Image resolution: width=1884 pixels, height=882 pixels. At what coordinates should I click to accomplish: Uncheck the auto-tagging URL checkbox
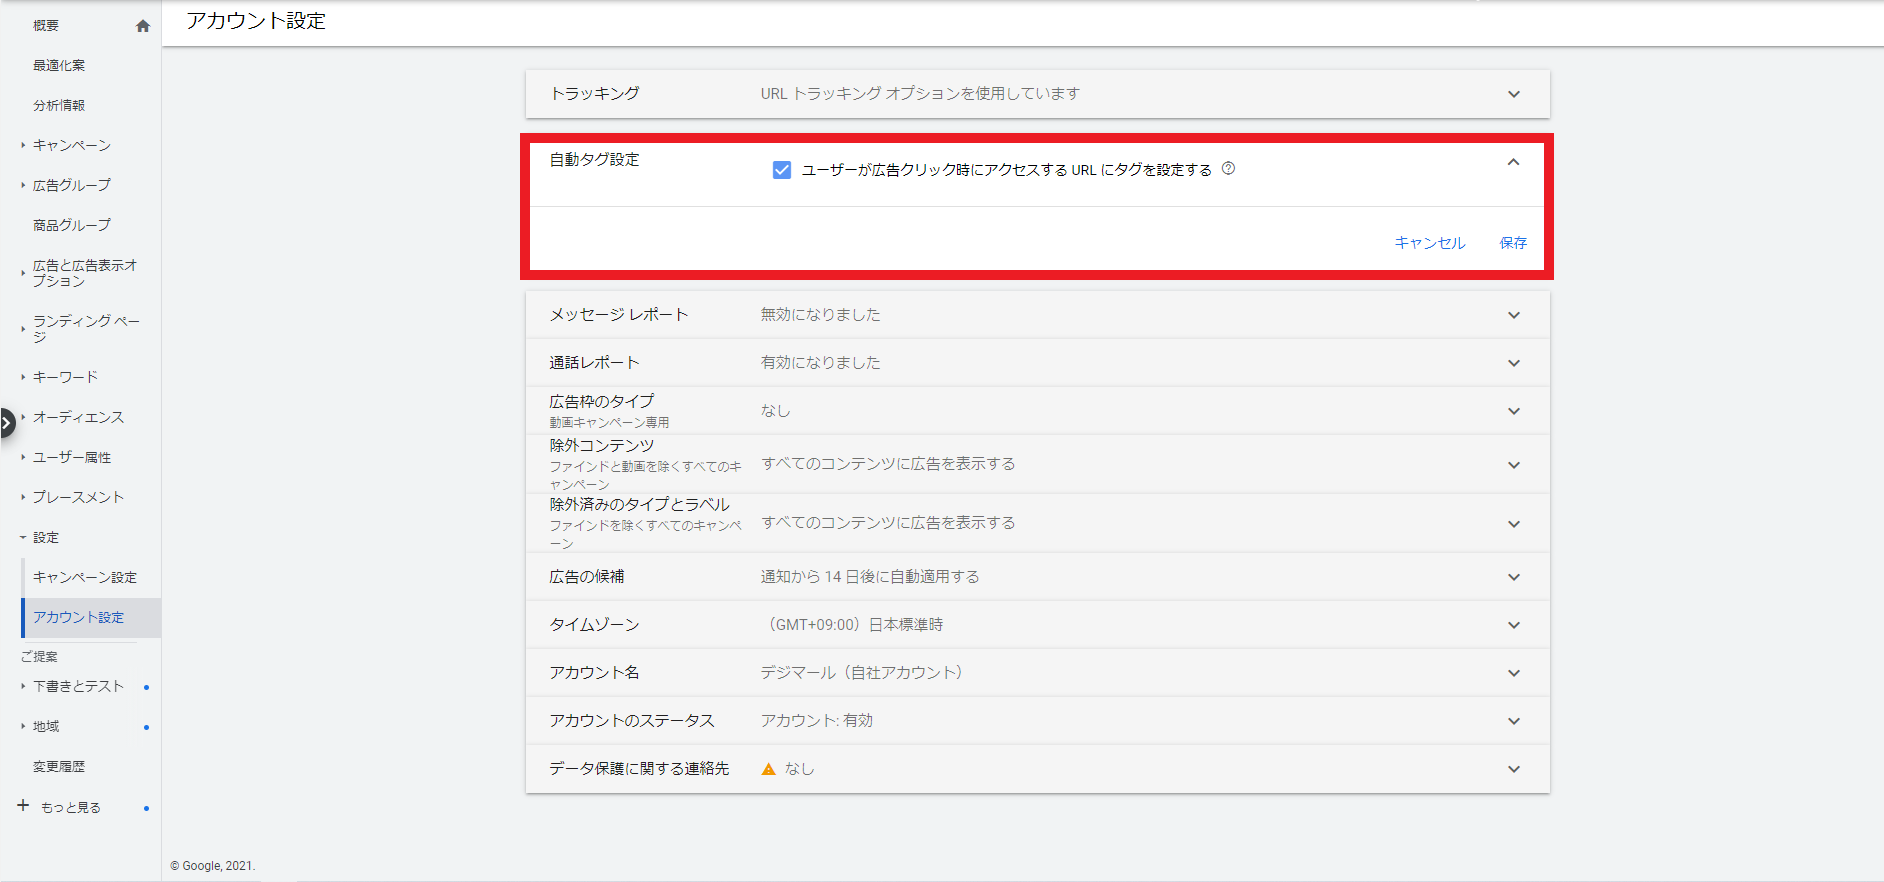[x=782, y=170]
